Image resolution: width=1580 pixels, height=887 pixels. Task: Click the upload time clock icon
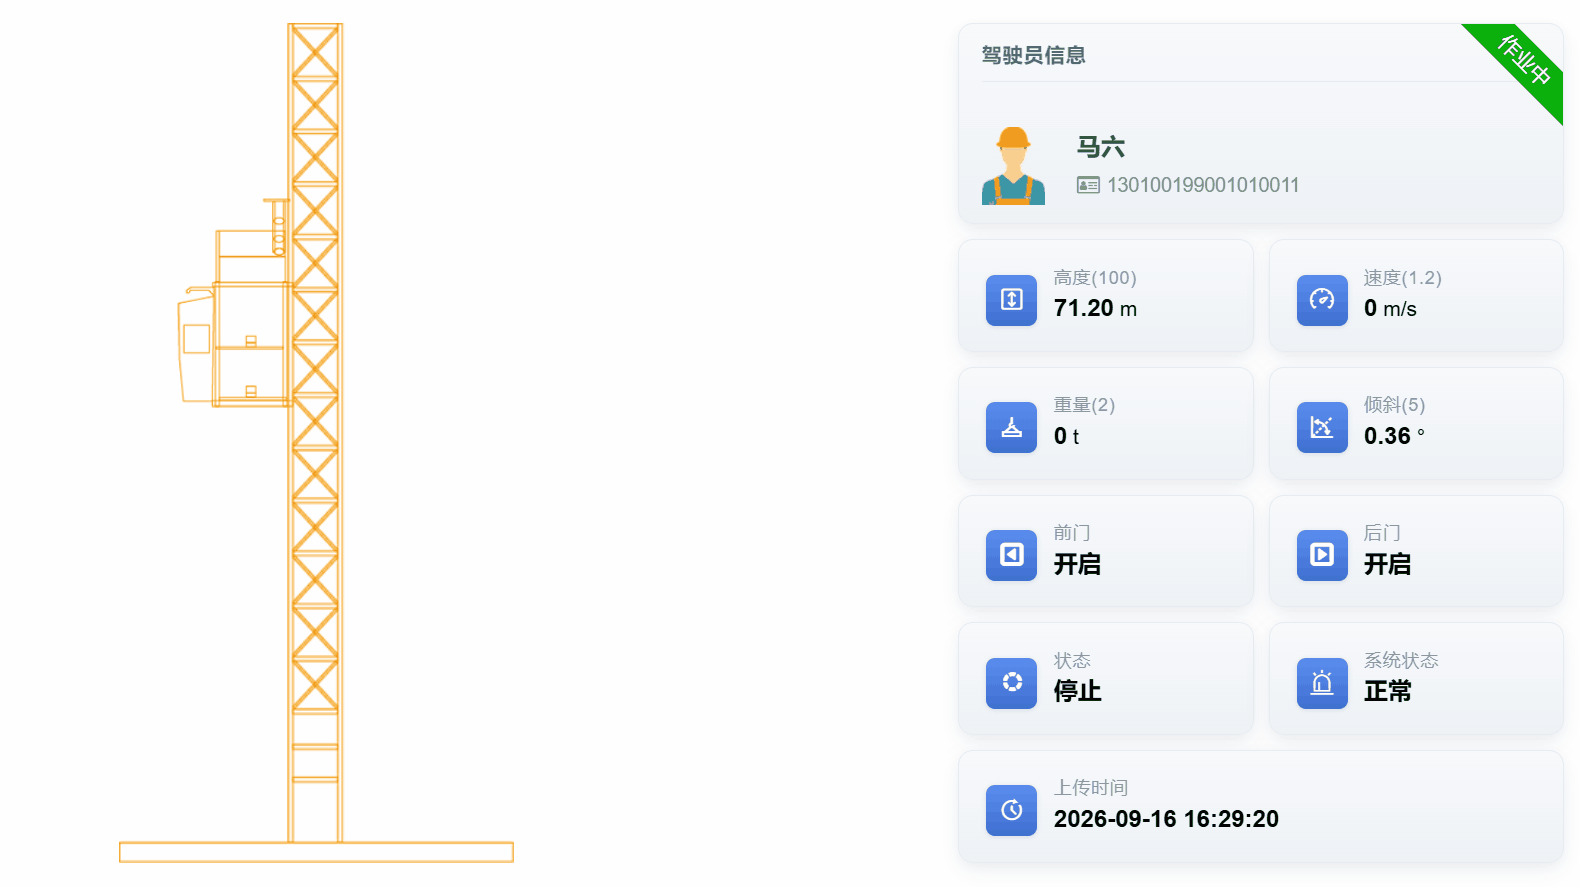[x=1011, y=810]
